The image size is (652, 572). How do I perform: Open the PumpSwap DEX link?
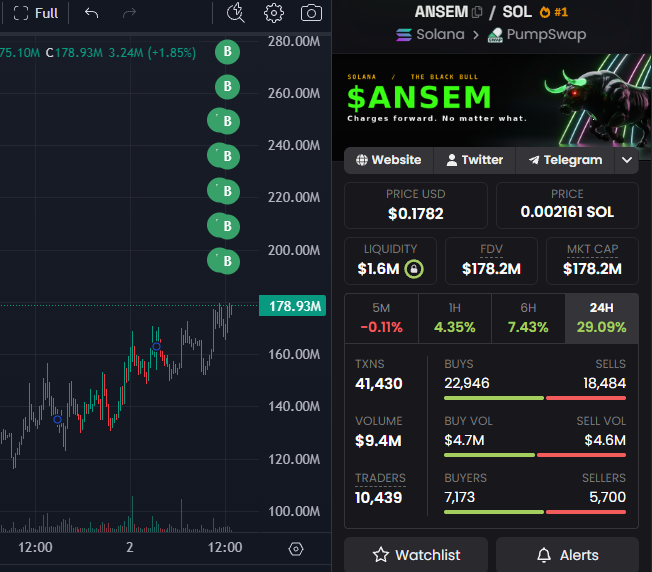537,35
